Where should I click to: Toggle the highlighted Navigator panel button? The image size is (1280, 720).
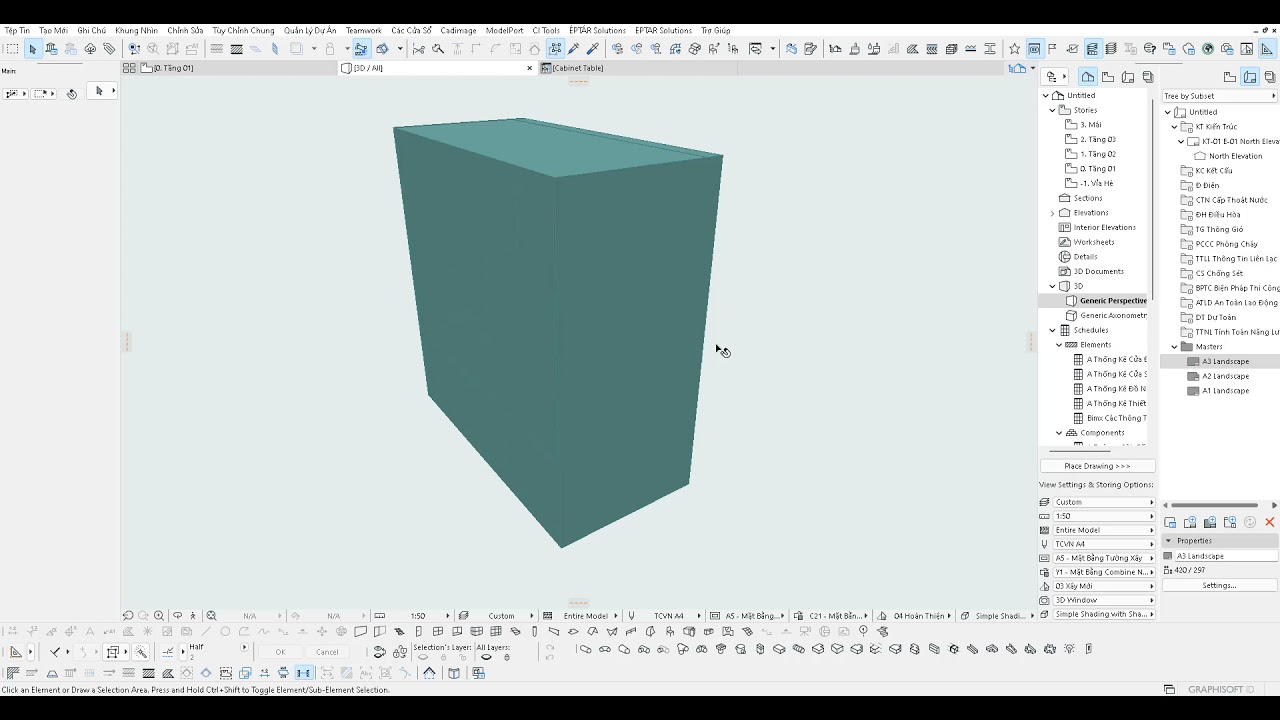click(x=1093, y=49)
